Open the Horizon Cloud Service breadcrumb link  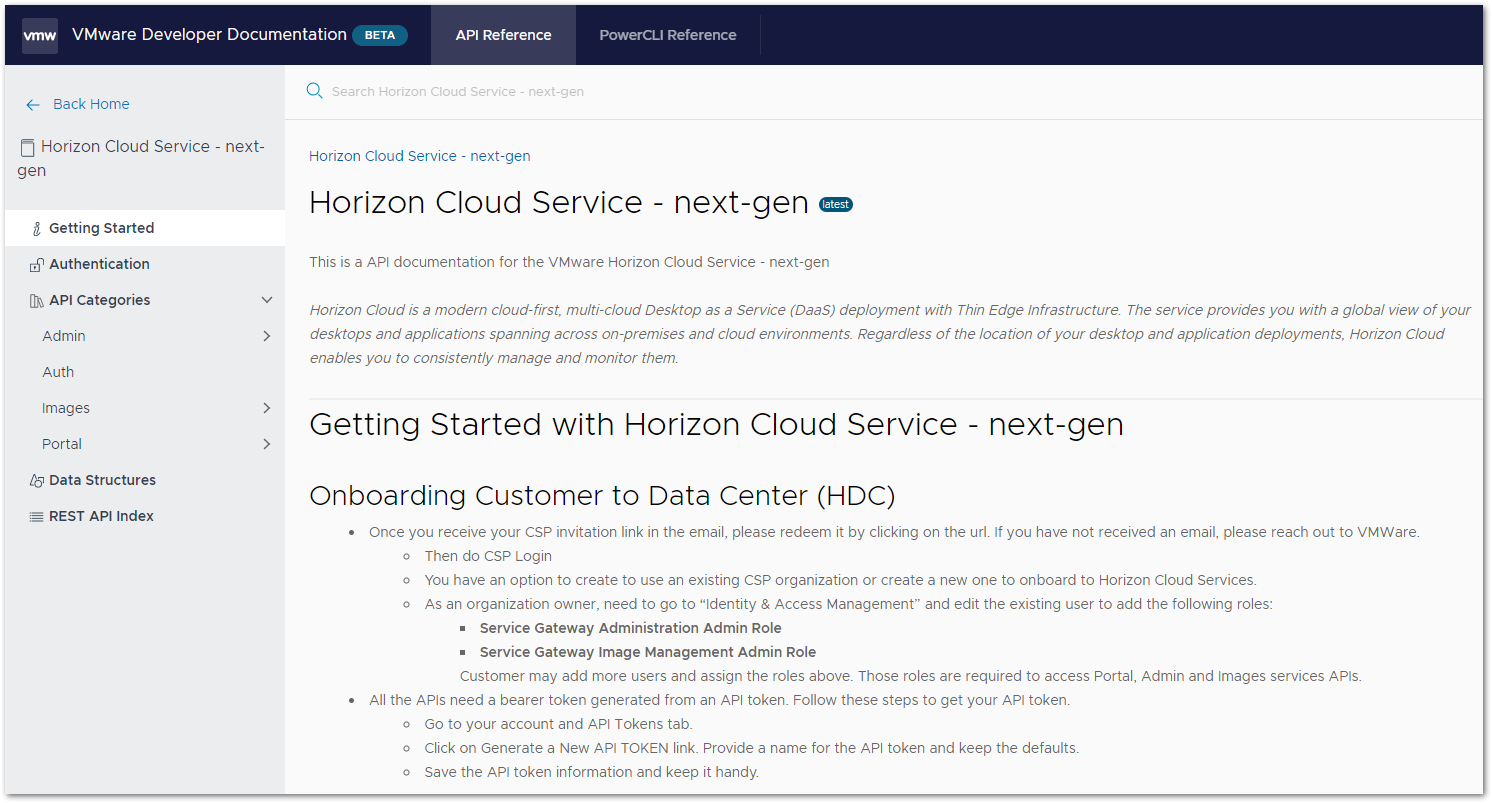419,156
